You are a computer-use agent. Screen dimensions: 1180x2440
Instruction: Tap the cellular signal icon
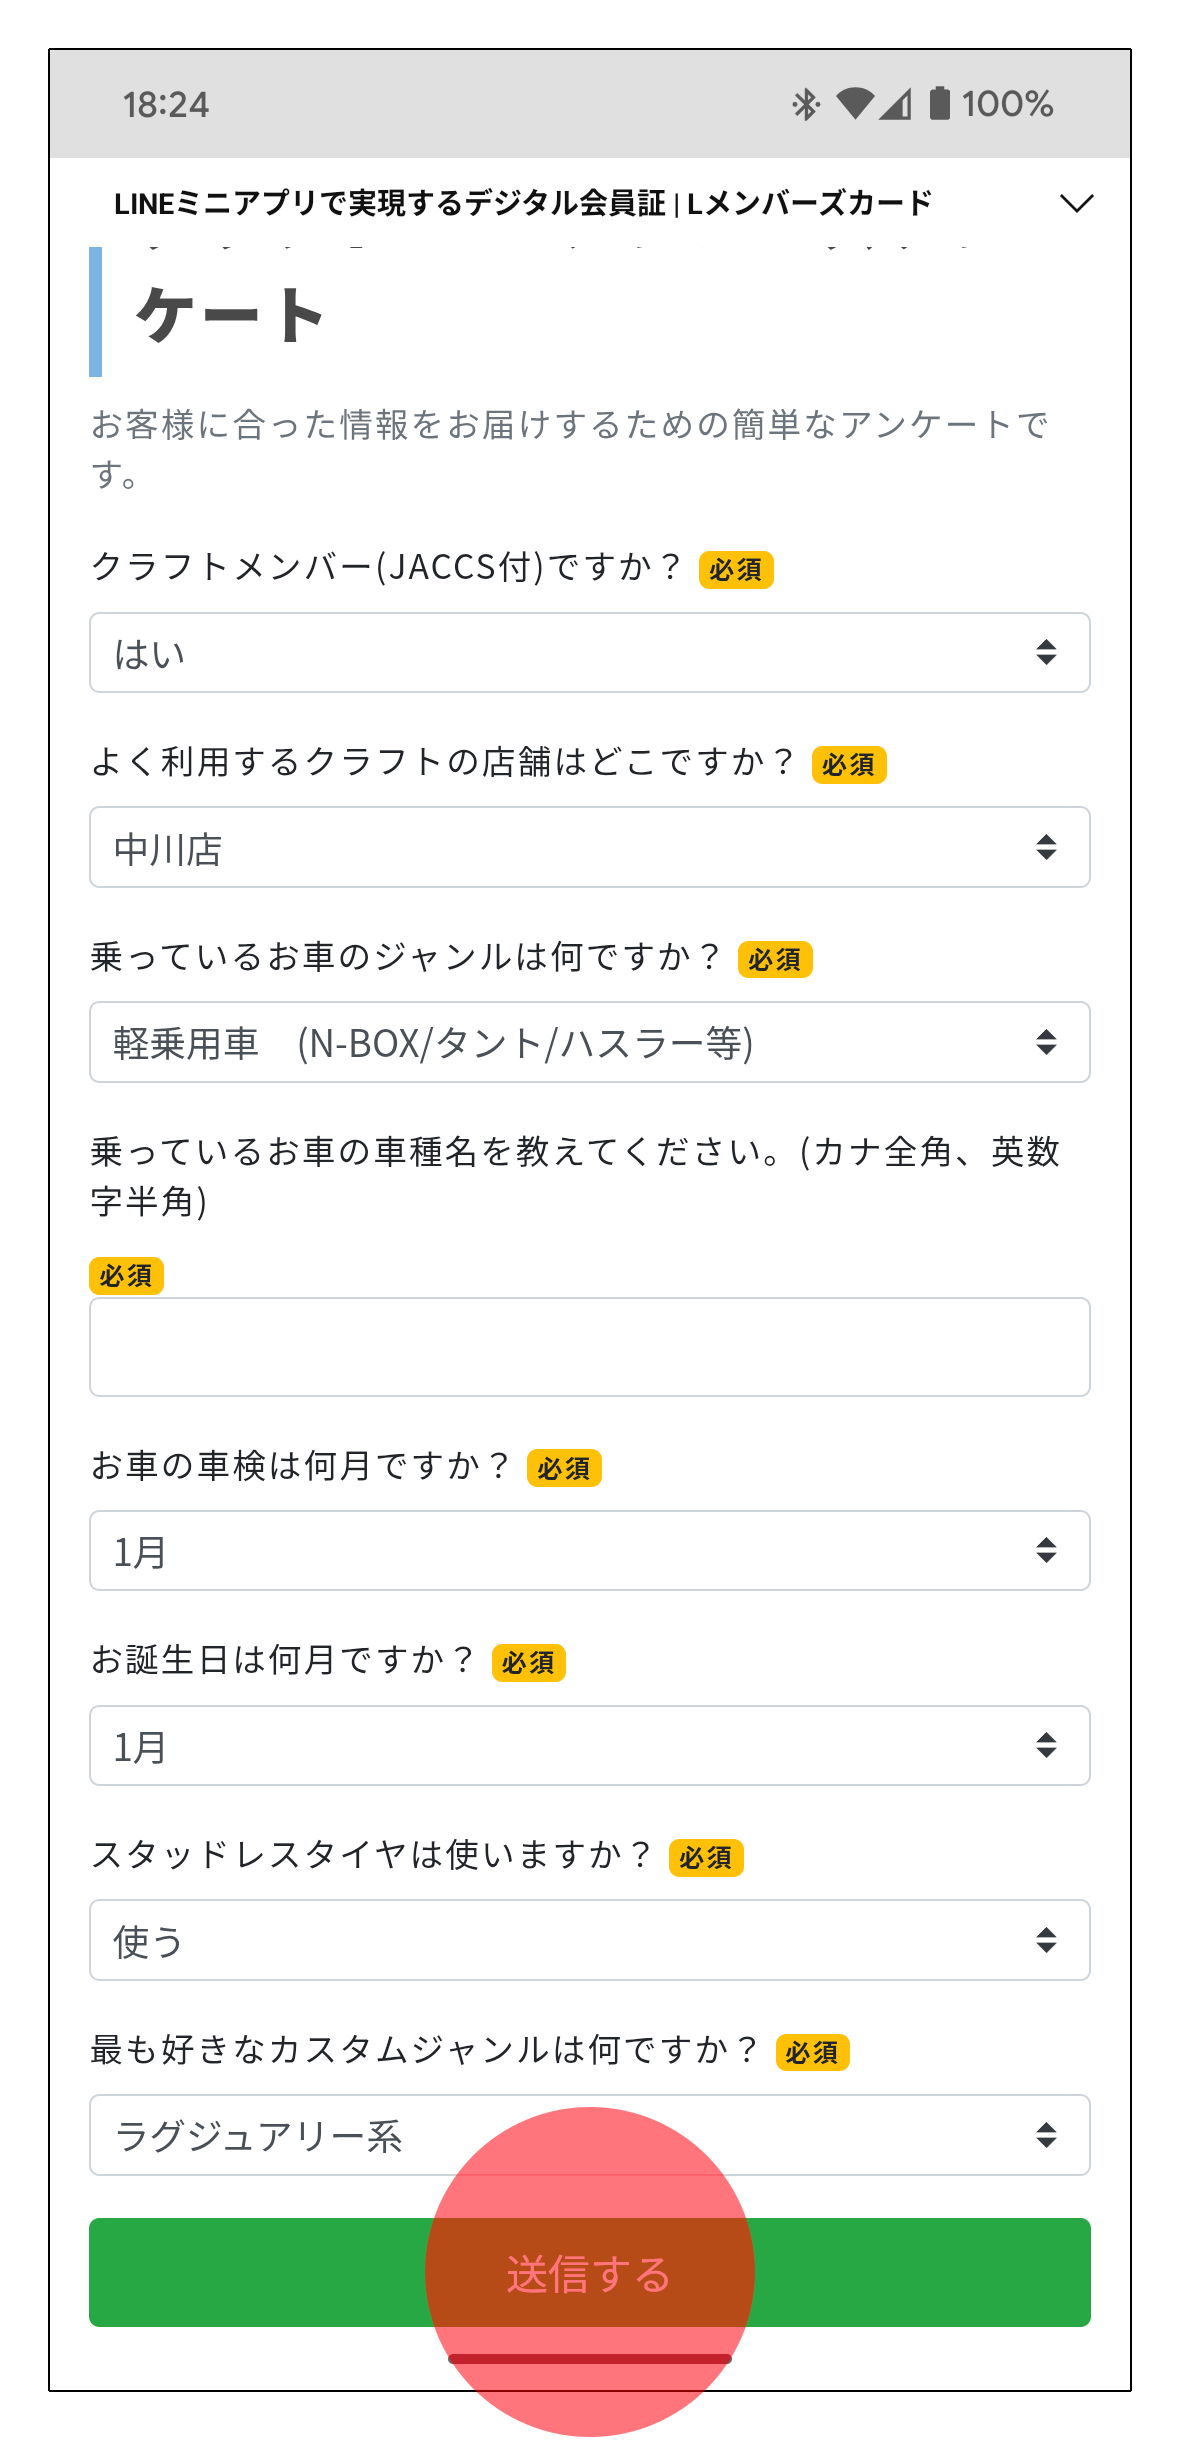coord(897,103)
